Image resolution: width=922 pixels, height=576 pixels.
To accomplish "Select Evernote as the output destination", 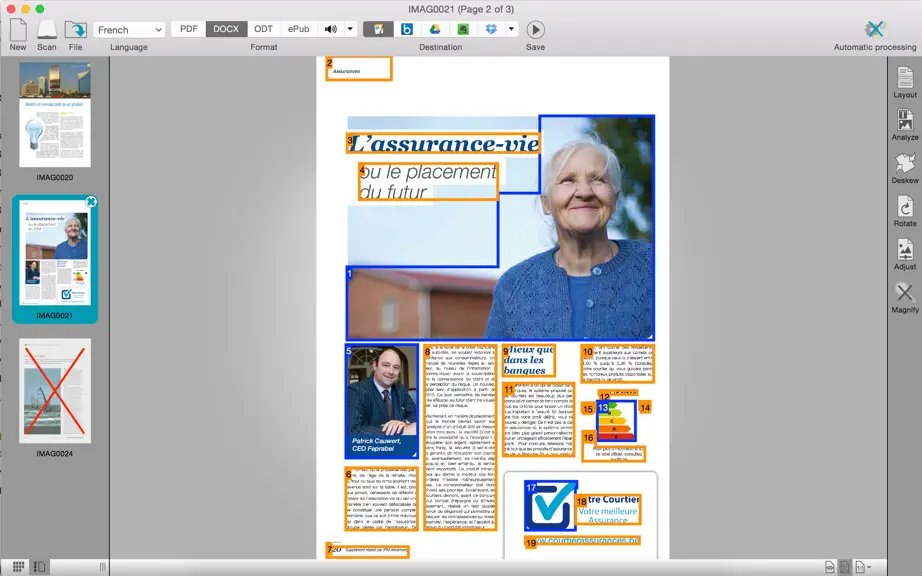I will 463,29.
